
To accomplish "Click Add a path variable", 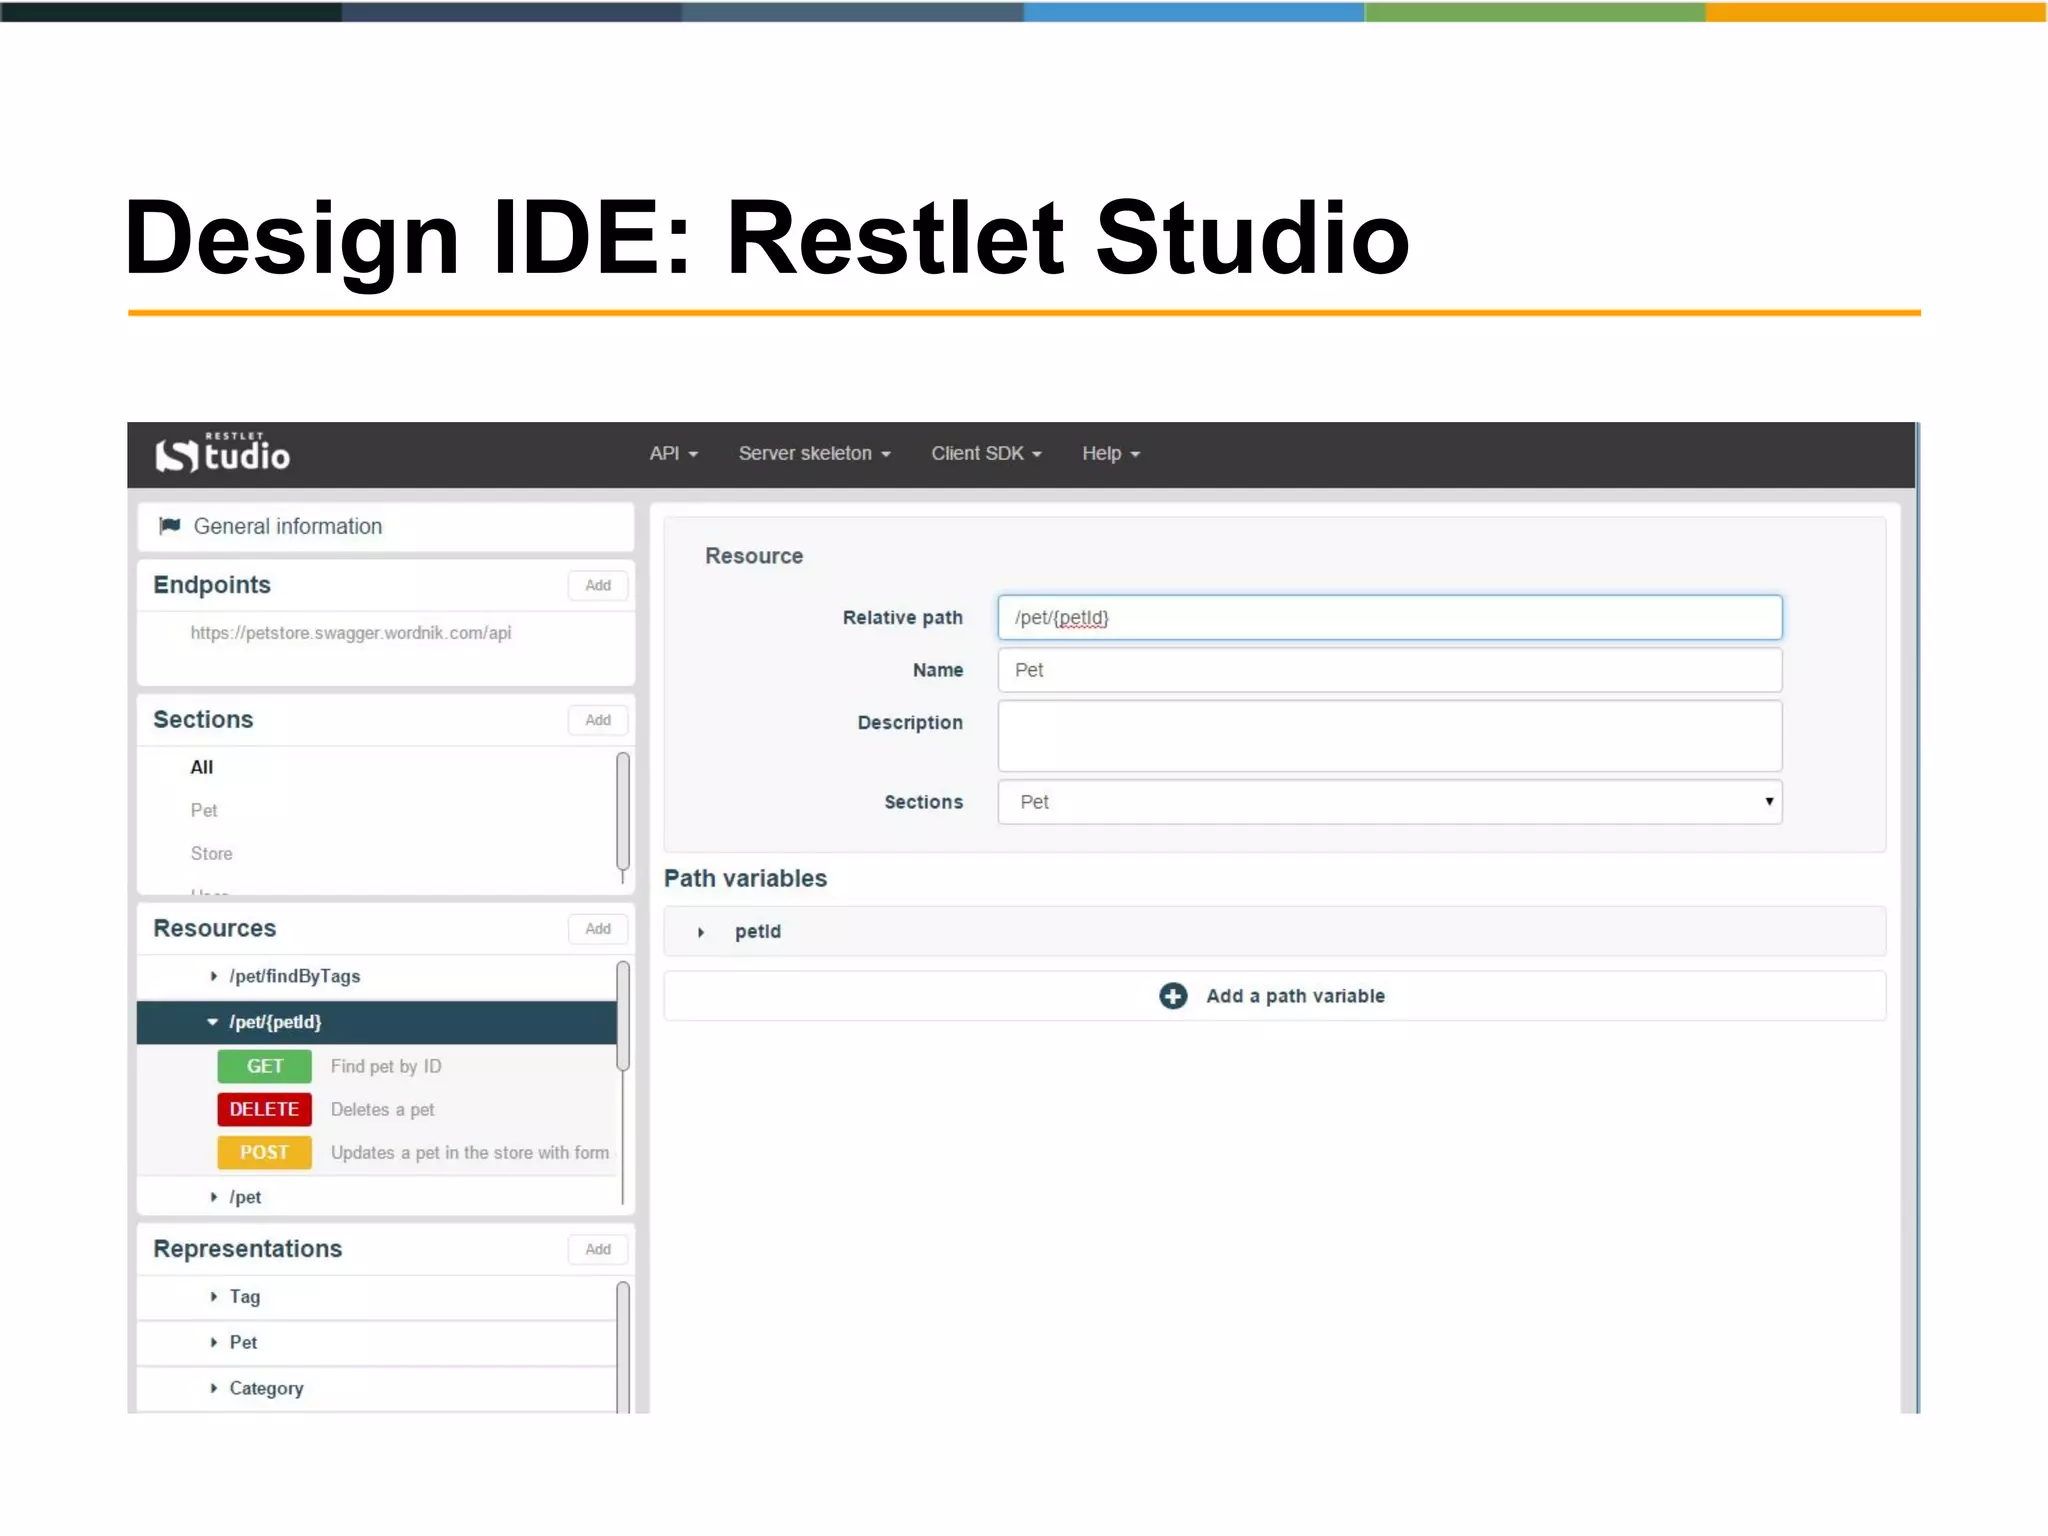I will [x=1275, y=996].
